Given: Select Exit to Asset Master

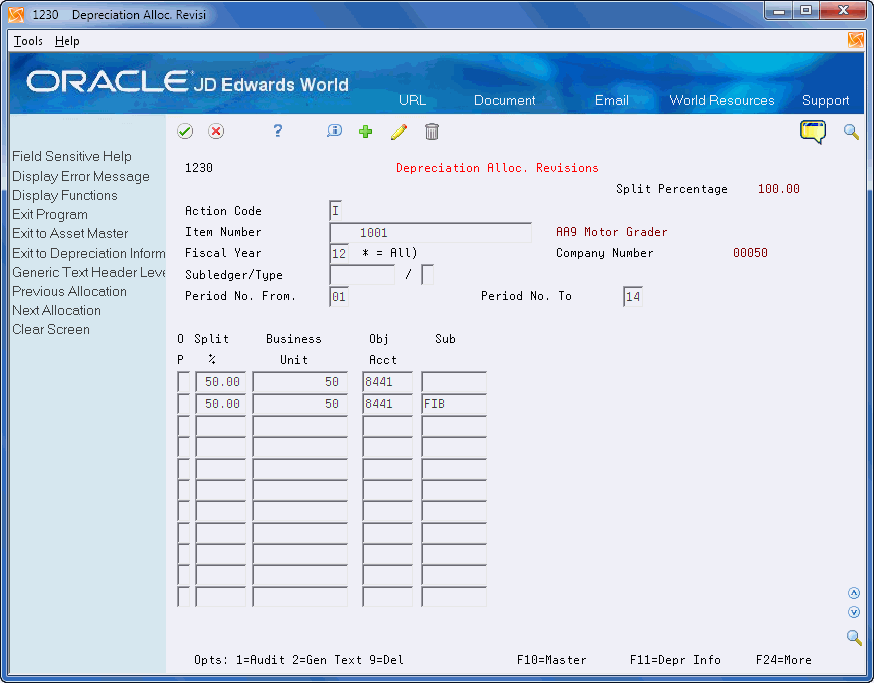Looking at the screenshot, I should [x=70, y=233].
